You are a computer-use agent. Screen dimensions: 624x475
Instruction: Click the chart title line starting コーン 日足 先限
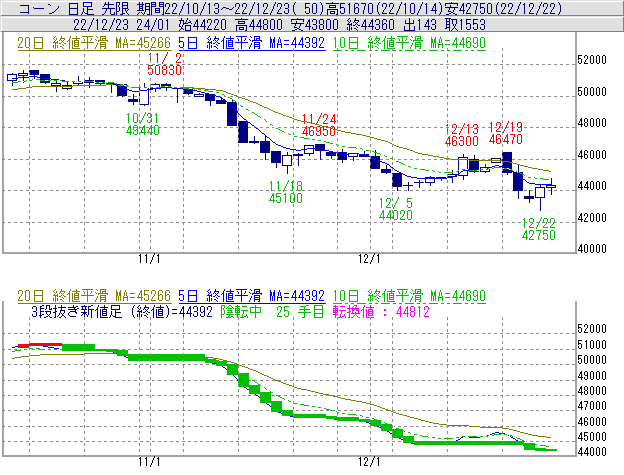coord(290,8)
